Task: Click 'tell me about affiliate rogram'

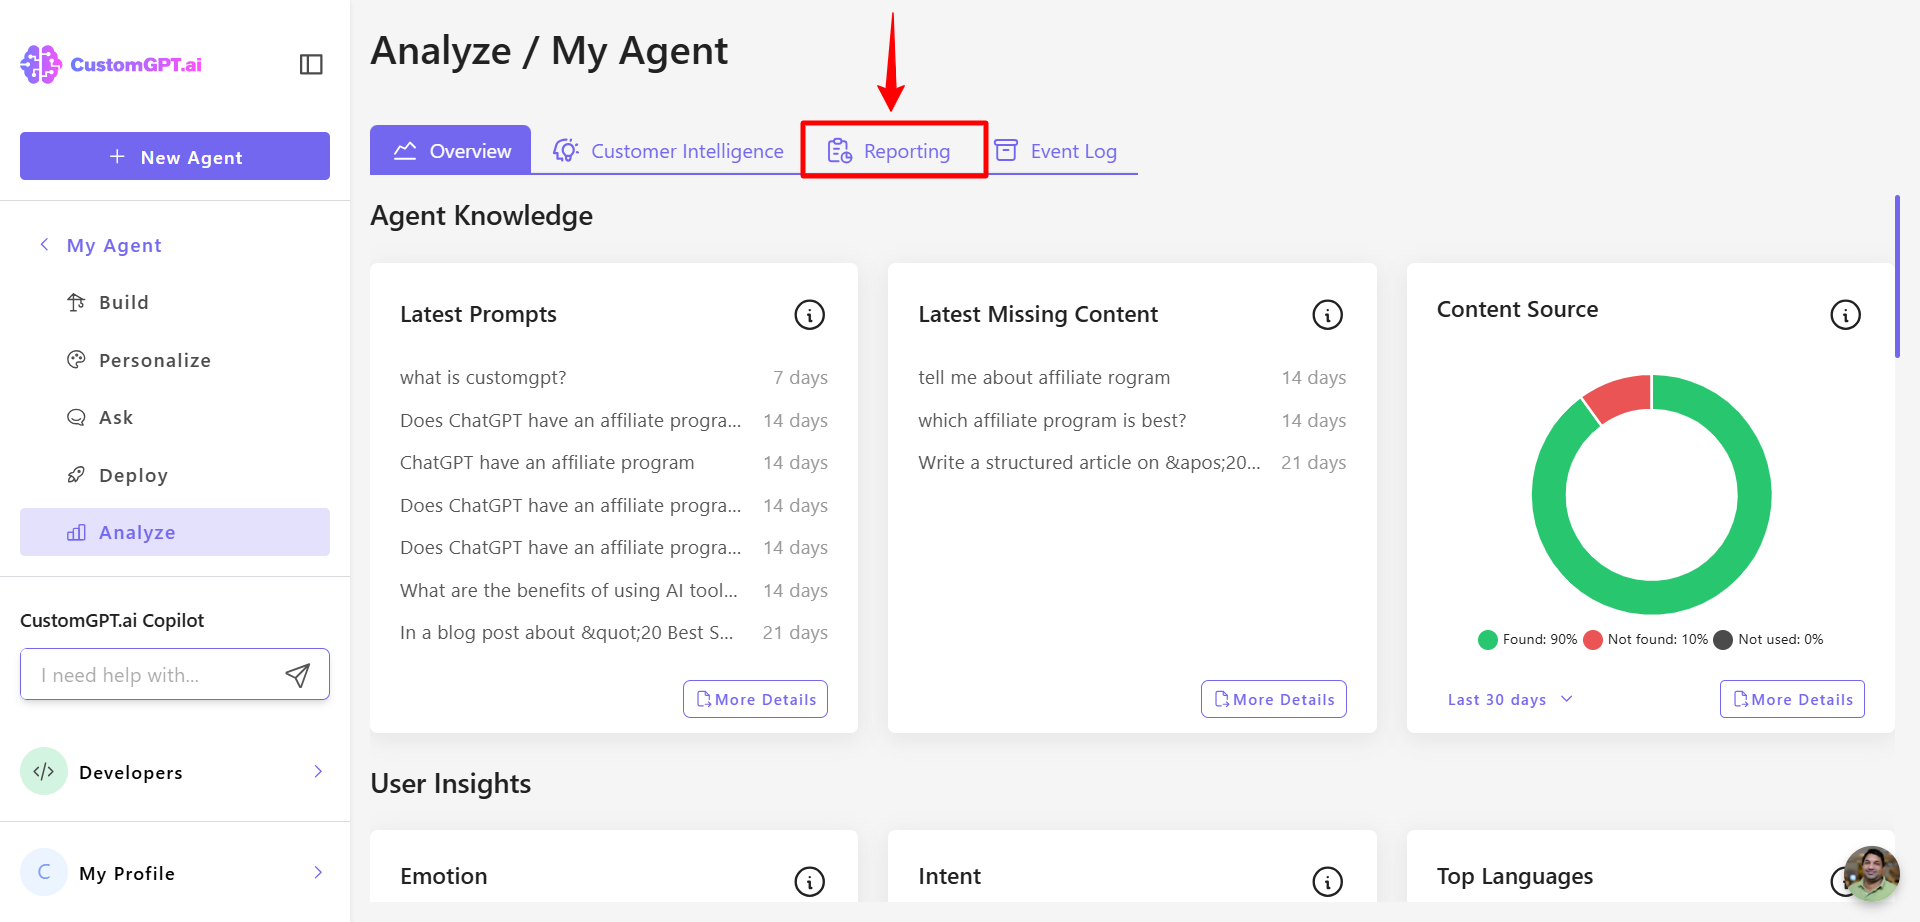Action: (x=1044, y=377)
